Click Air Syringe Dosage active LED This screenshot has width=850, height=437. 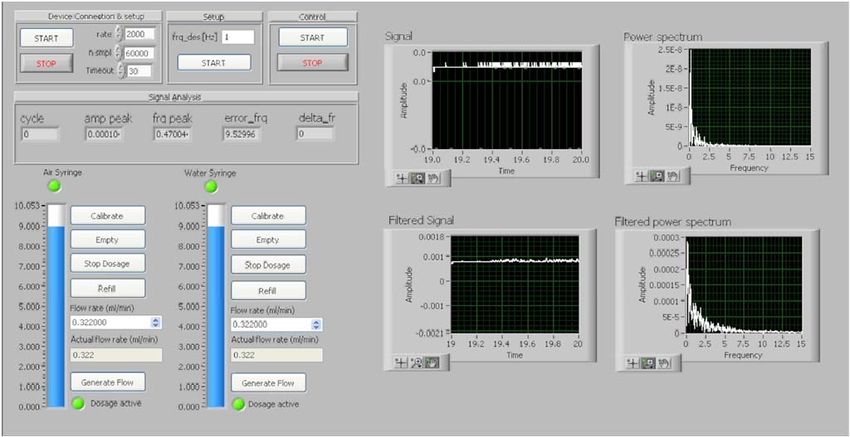tap(79, 403)
